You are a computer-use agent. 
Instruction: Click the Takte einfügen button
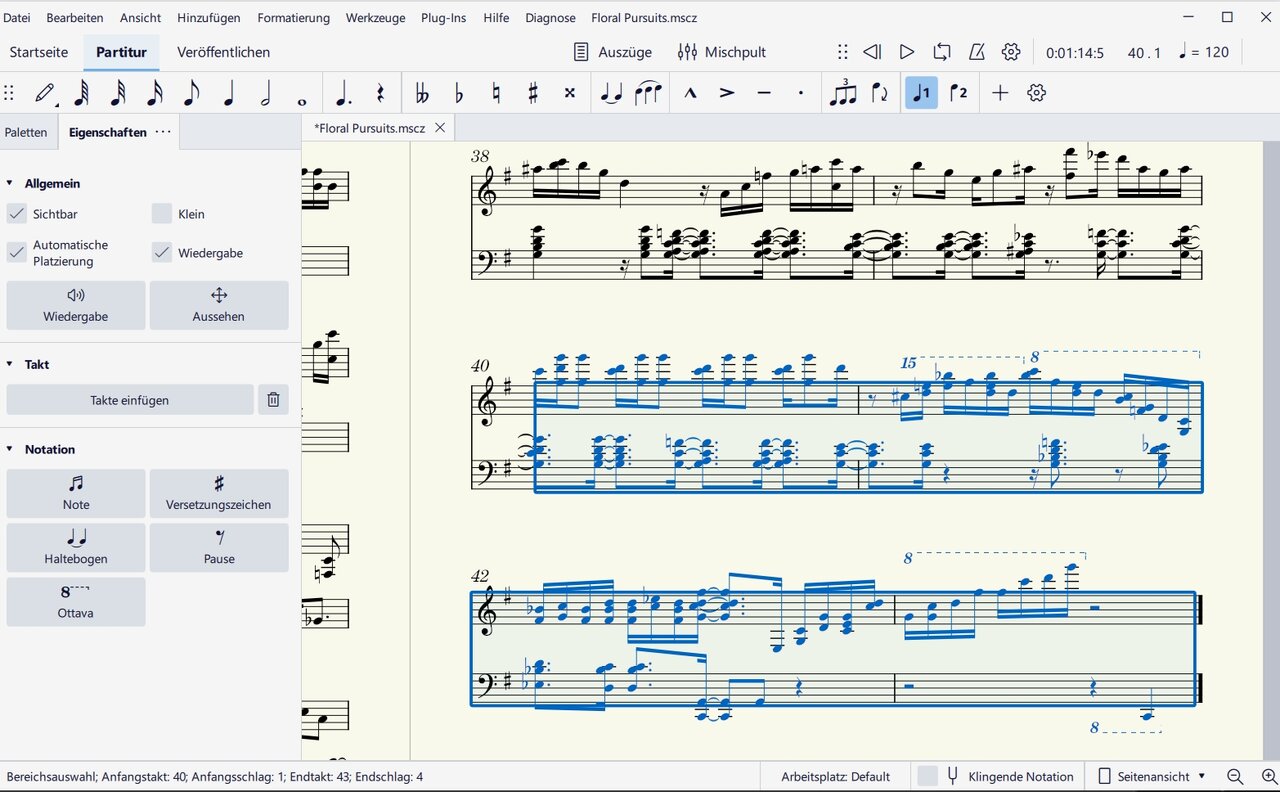[130, 400]
